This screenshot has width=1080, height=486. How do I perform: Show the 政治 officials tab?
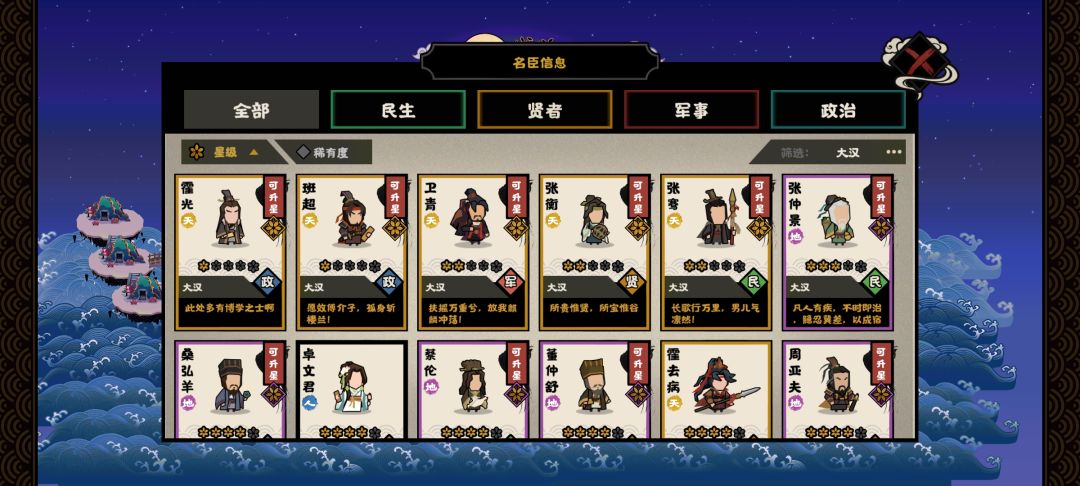838,109
